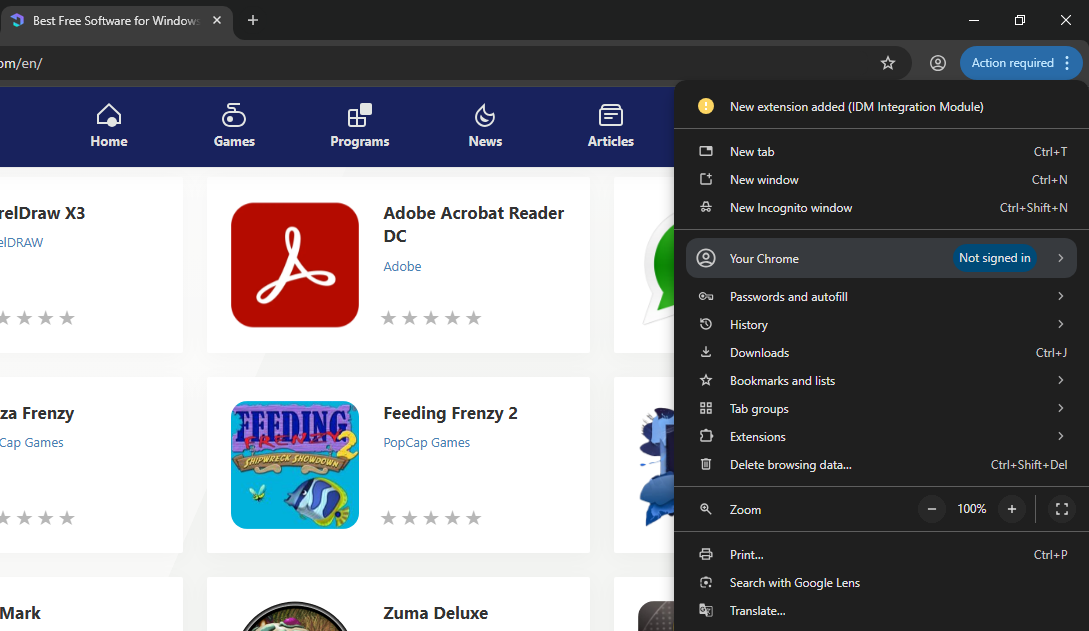Open the profile avatar icon in toolbar

pyautogui.click(x=937, y=63)
